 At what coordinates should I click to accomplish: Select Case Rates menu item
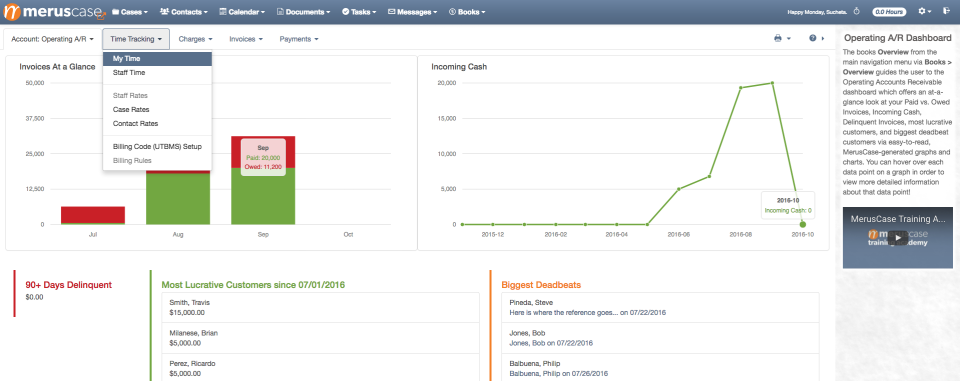(x=157, y=110)
